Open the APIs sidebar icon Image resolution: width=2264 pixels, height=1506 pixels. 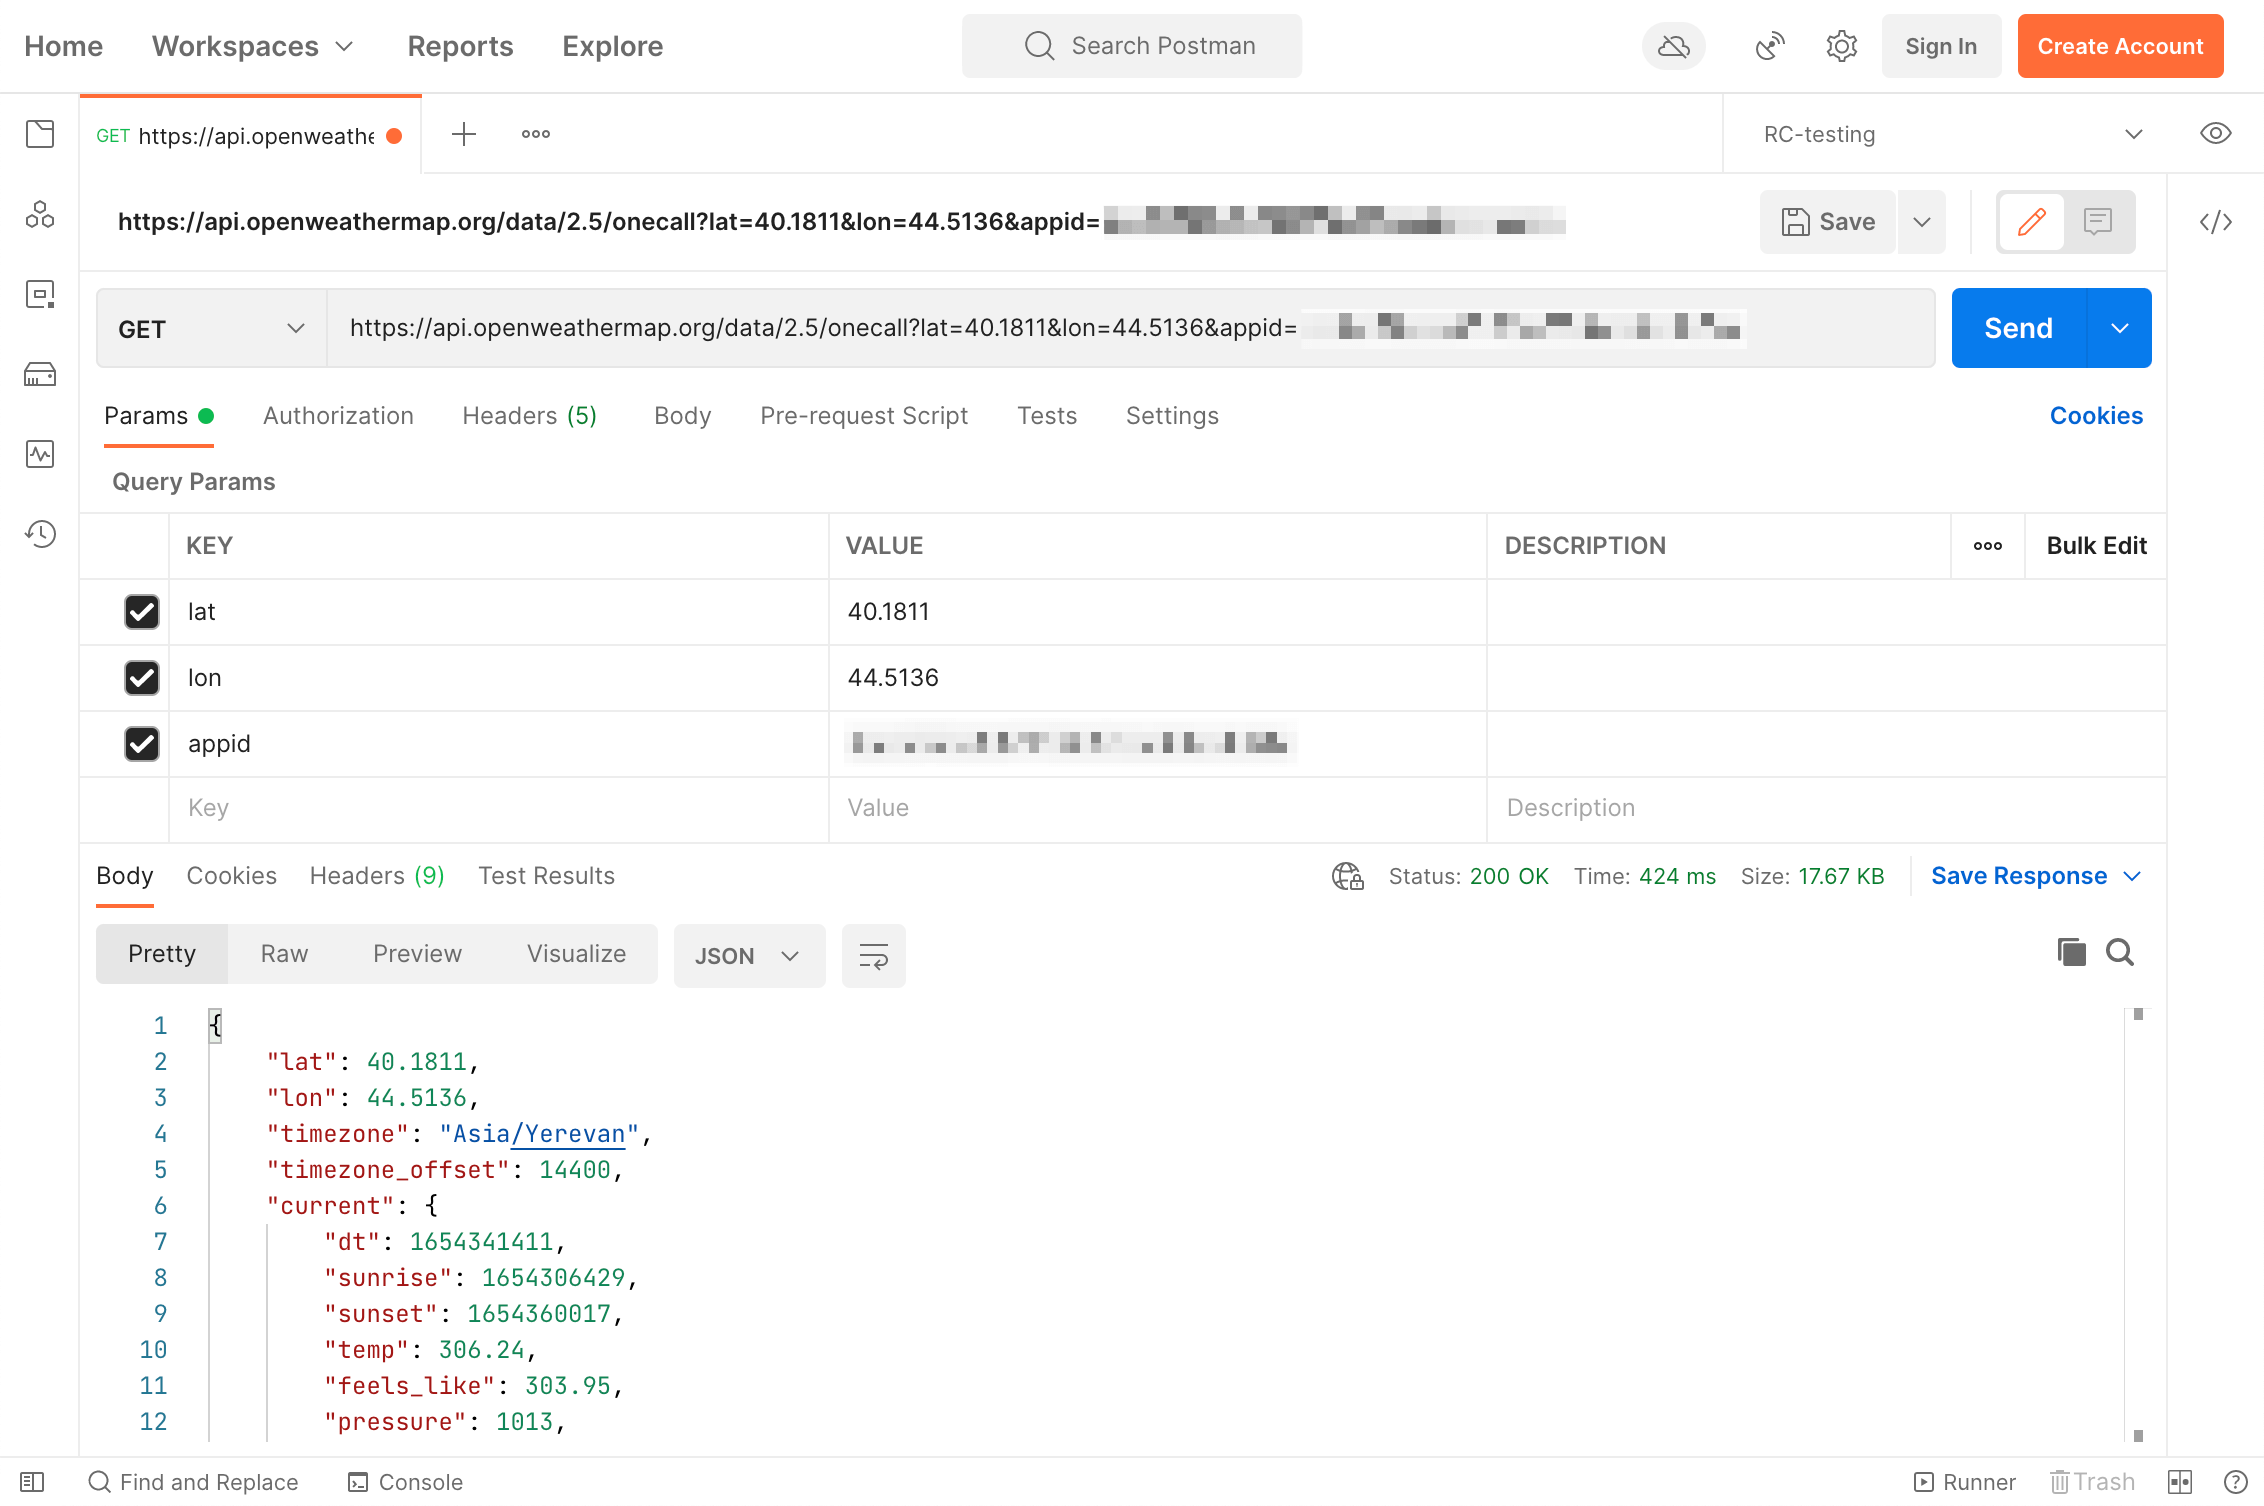click(40, 214)
